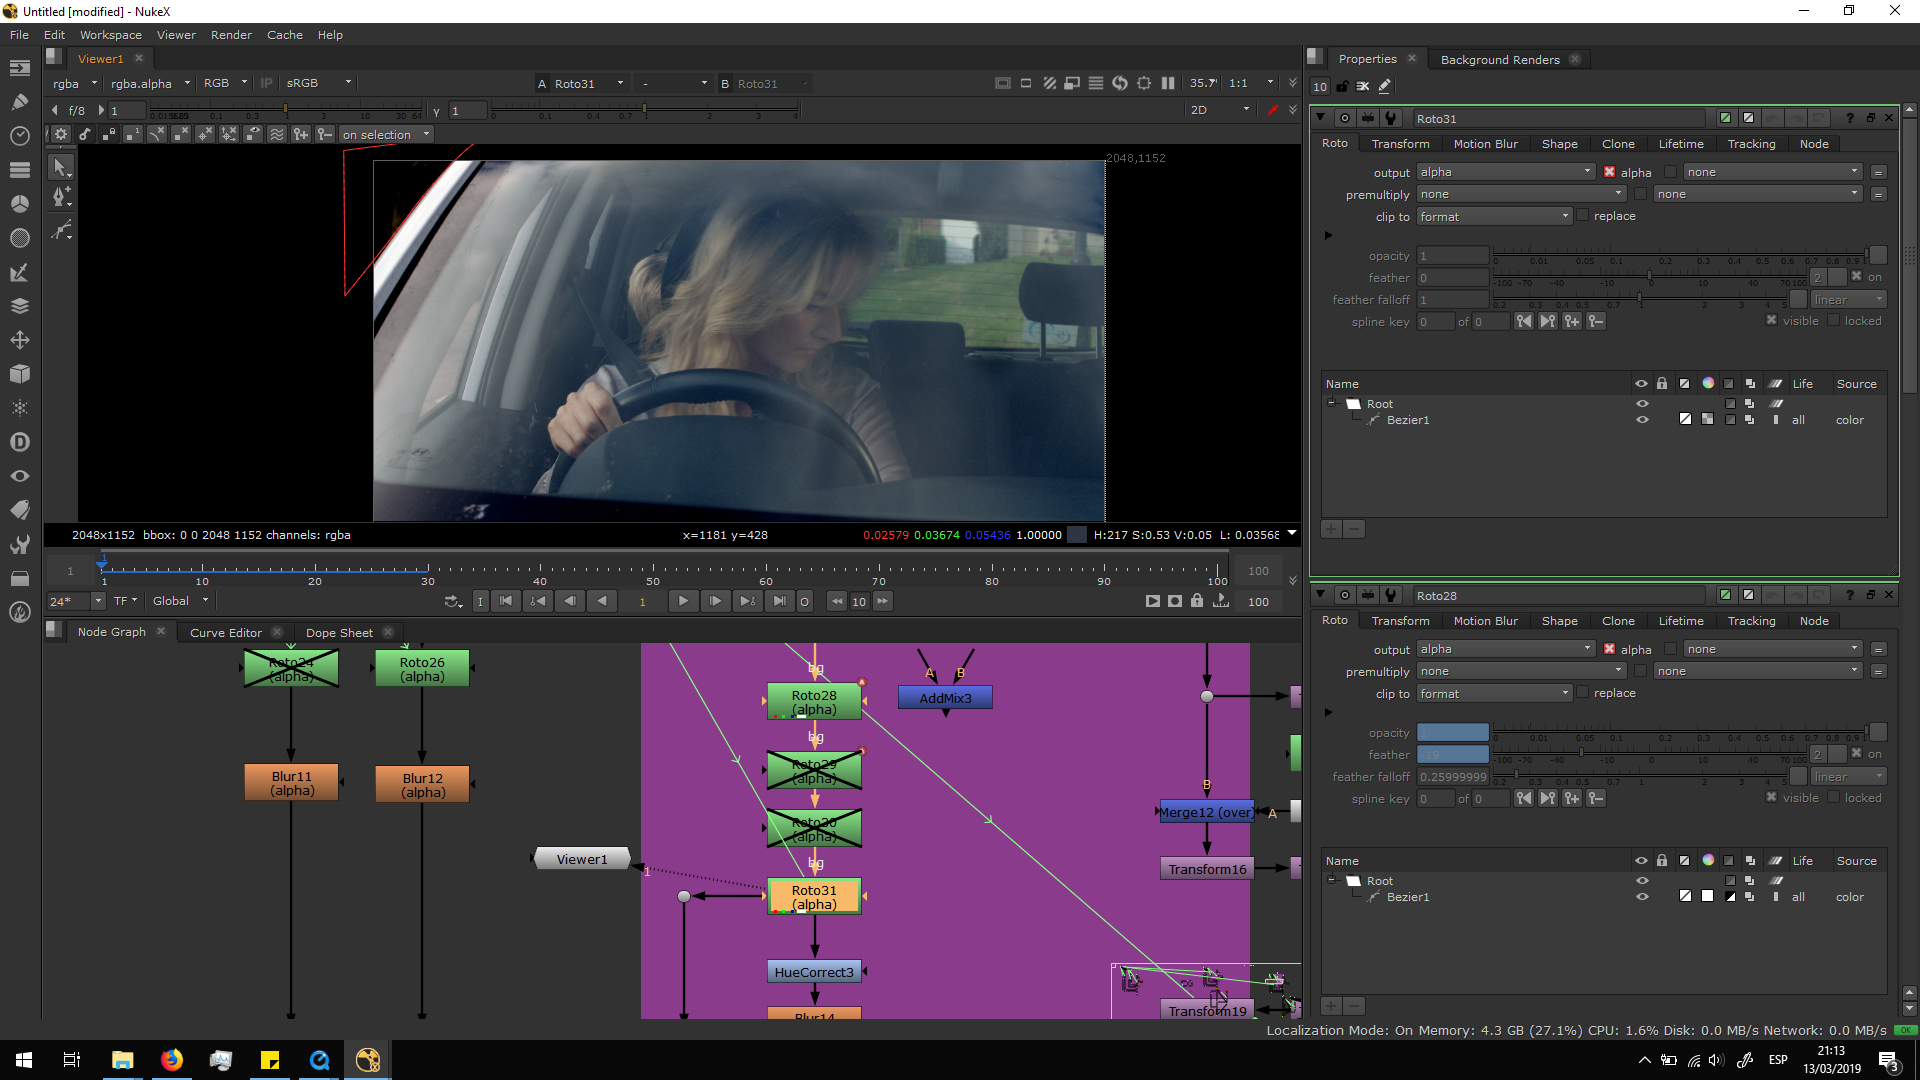Open the clip to format dropdown in Roto31
The height and width of the screenshot is (1080, 1920).
(x=1494, y=216)
